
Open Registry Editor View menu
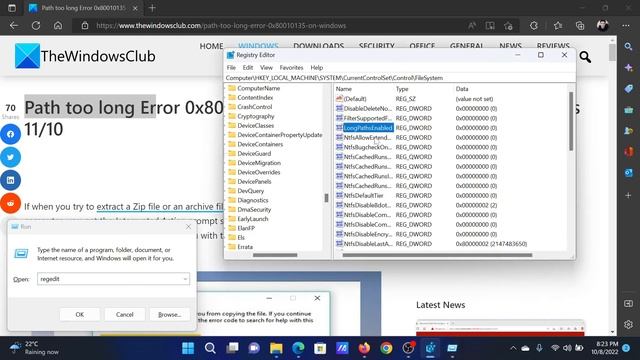click(266, 67)
